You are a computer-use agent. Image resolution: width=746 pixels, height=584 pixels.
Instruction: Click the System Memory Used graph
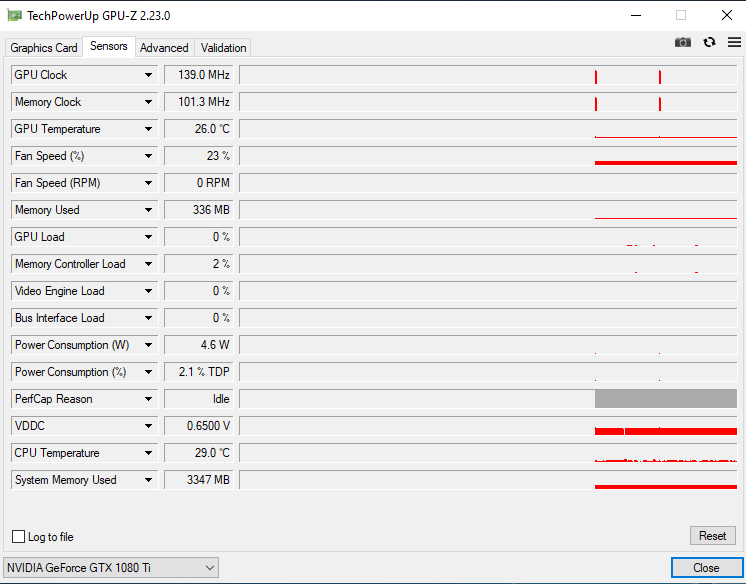coord(488,480)
